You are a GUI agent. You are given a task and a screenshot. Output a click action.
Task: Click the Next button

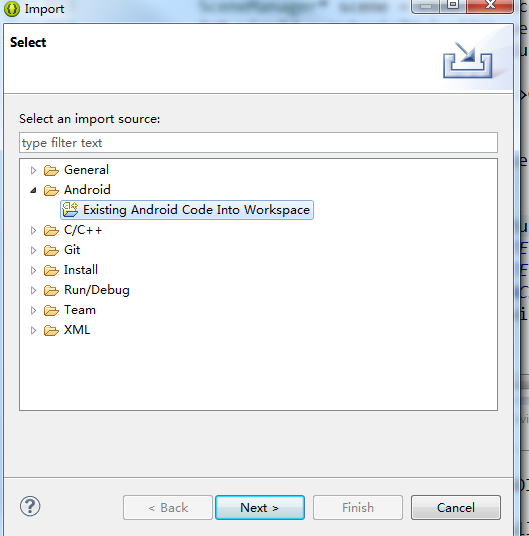[260, 508]
